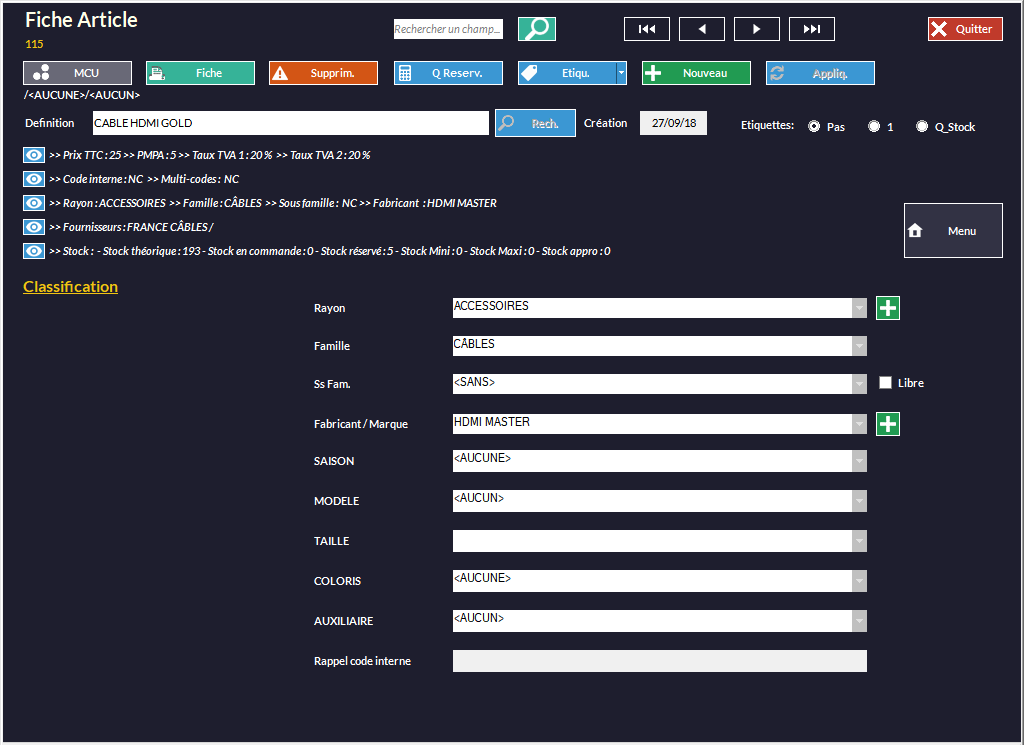This screenshot has height=745, width=1024.
Task: Enable the Libre checkbox
Action: pyautogui.click(x=885, y=383)
